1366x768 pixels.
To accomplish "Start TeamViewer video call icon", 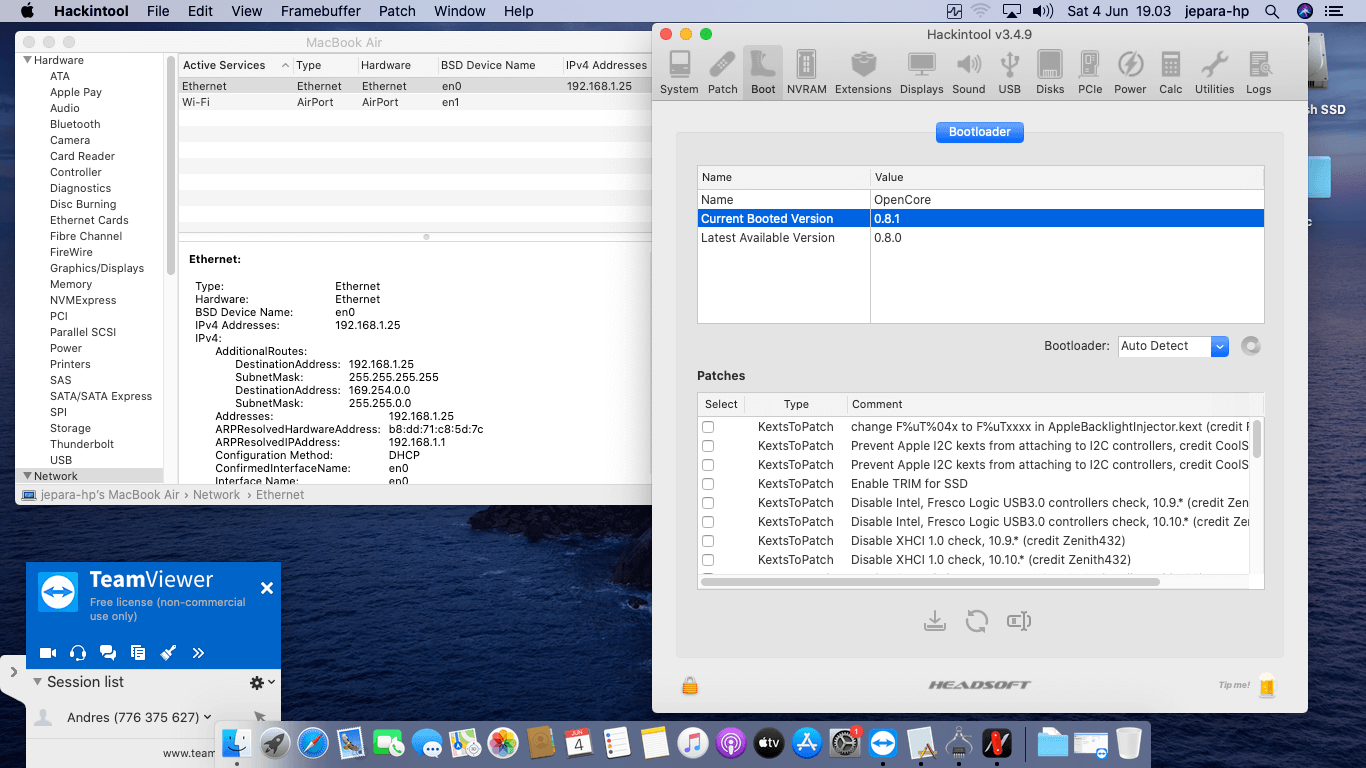I will (x=47, y=653).
